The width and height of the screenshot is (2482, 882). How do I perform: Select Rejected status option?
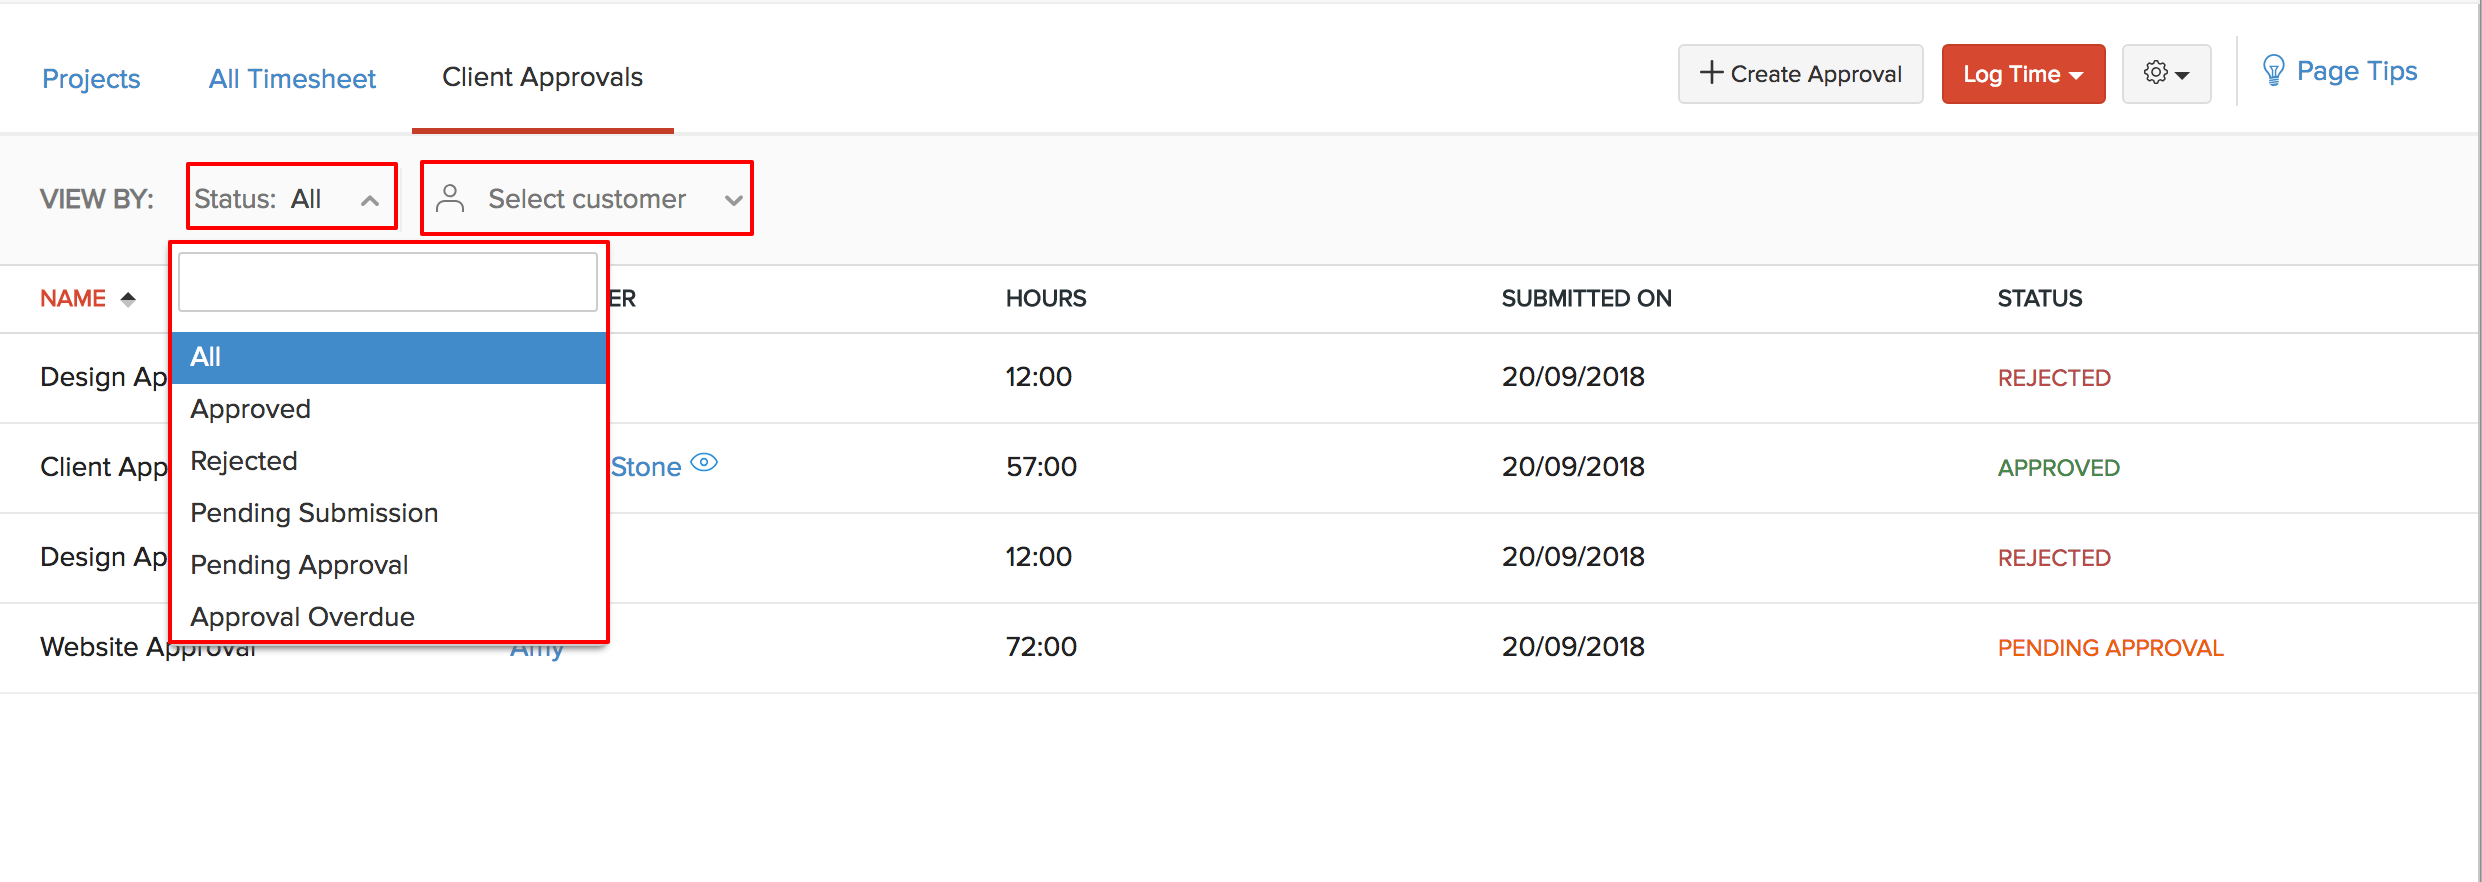(x=244, y=461)
